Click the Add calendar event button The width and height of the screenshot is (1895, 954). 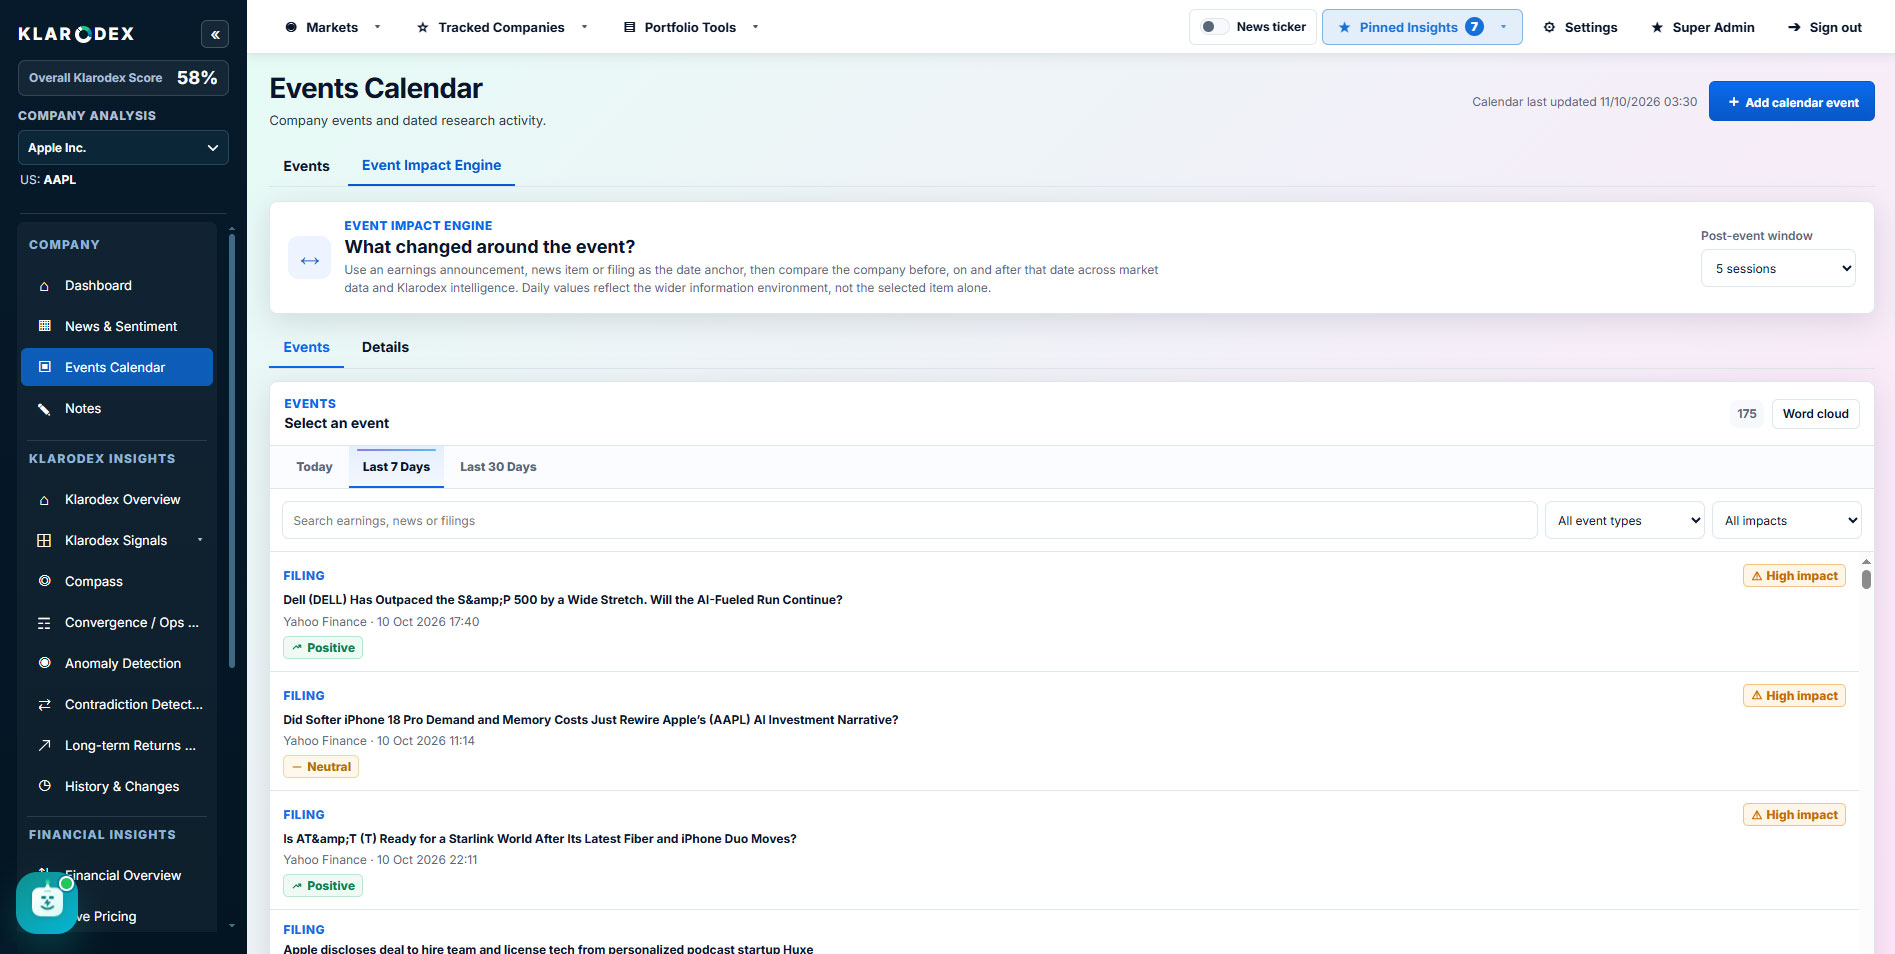[1791, 102]
